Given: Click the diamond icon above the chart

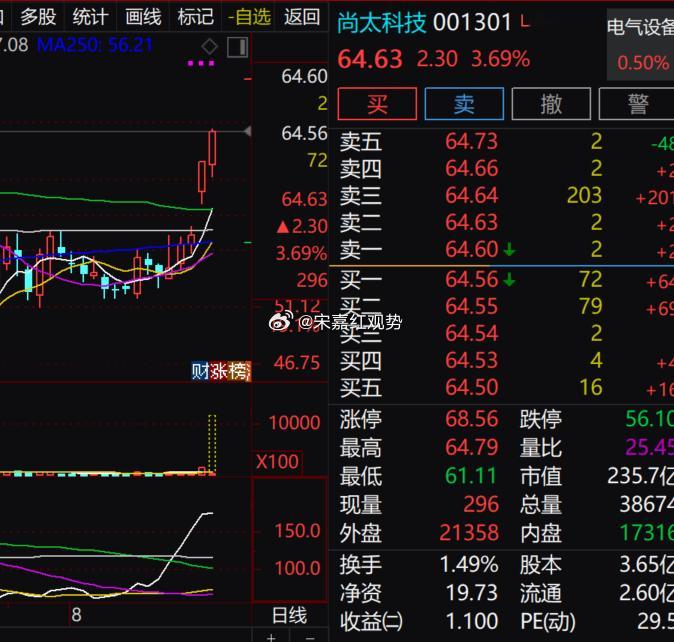Looking at the screenshot, I should coord(209,46).
